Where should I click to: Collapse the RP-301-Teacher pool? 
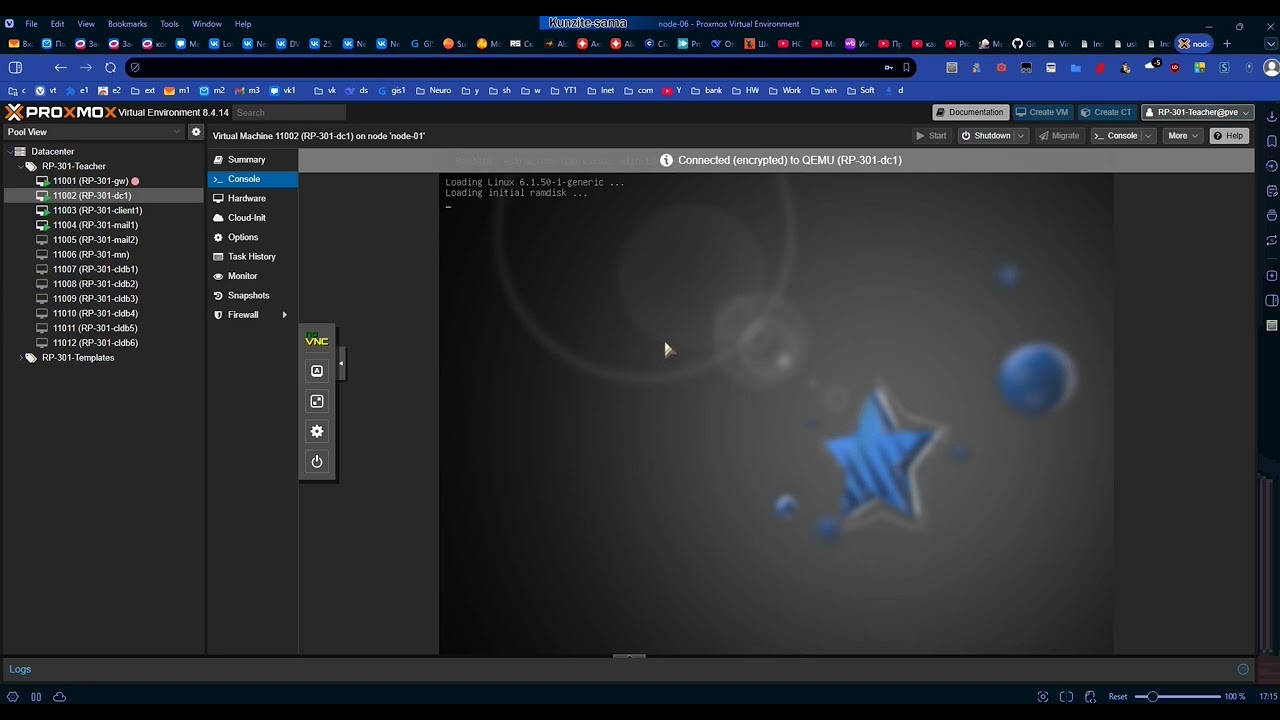coord(20,167)
